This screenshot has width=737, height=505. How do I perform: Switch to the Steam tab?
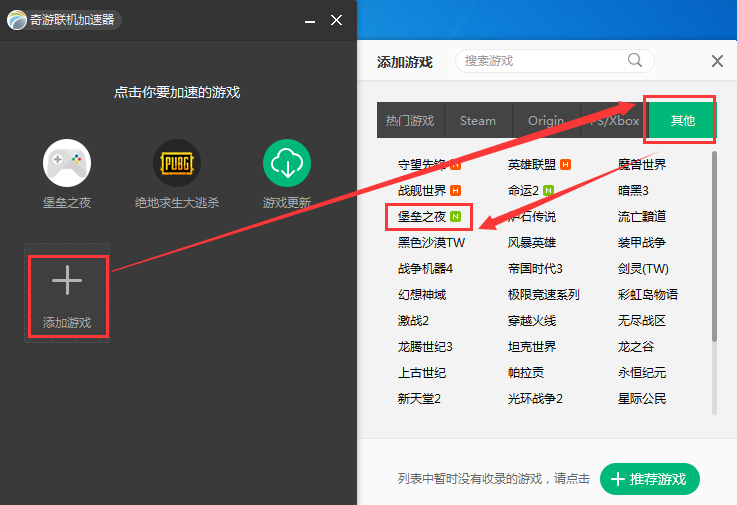click(x=478, y=120)
